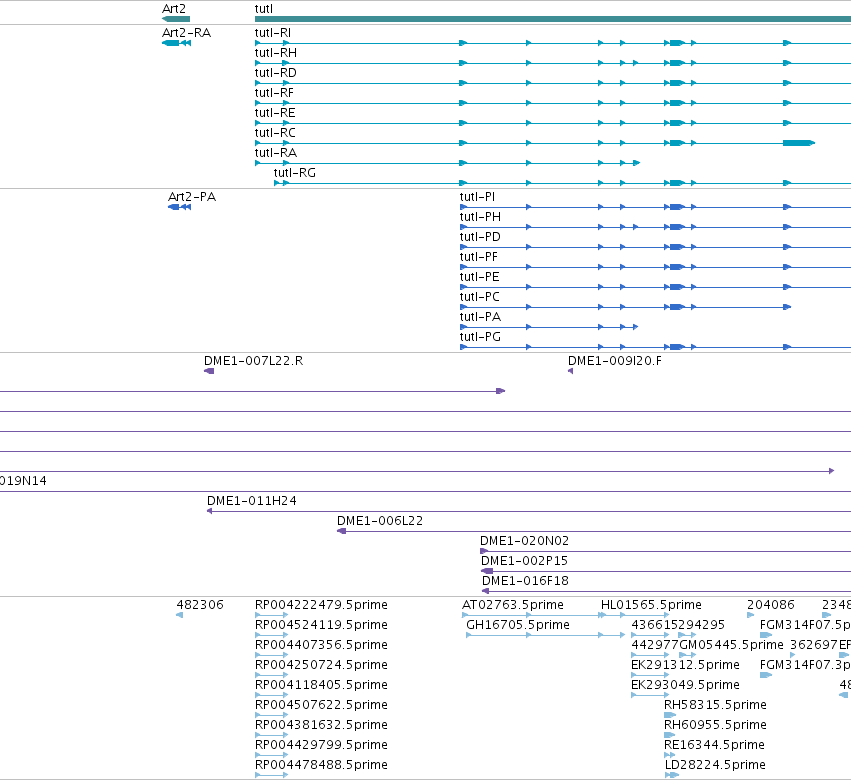The width and height of the screenshot is (851, 780).
Task: Click the DME1-016F18 BAC label
Action: coord(525,581)
